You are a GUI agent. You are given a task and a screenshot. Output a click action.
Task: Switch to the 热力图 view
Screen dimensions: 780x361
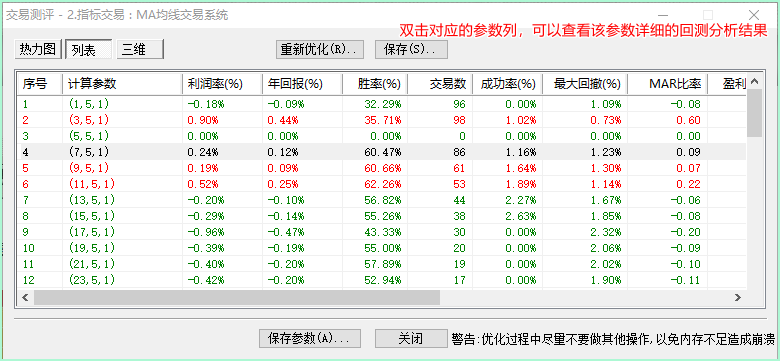tap(38, 50)
